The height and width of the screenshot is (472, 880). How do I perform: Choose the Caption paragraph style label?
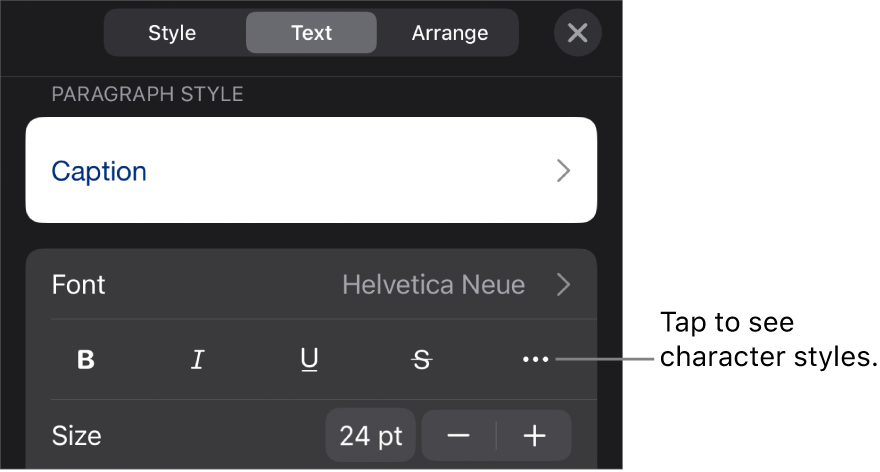coord(99,171)
